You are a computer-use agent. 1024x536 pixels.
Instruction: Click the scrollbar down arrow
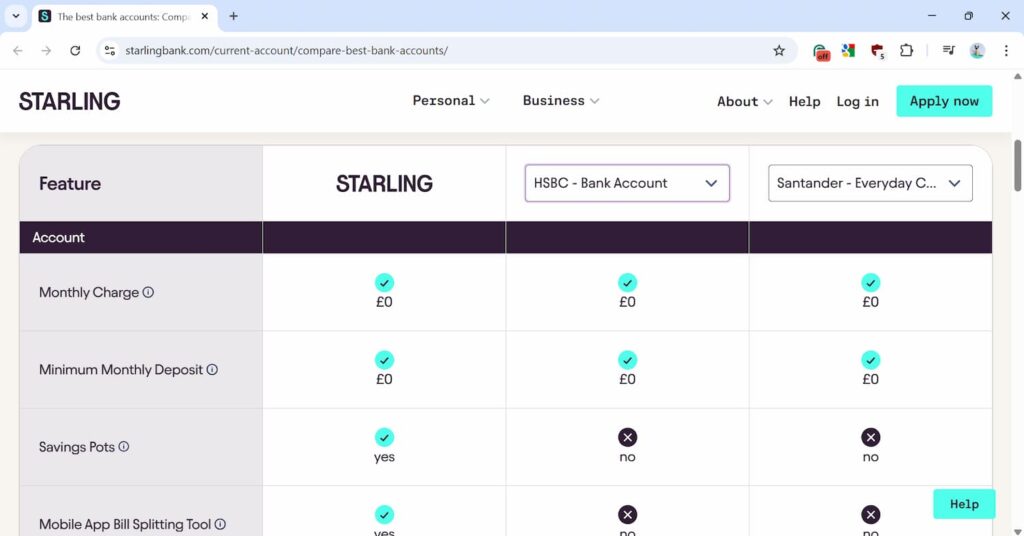click(1017, 531)
